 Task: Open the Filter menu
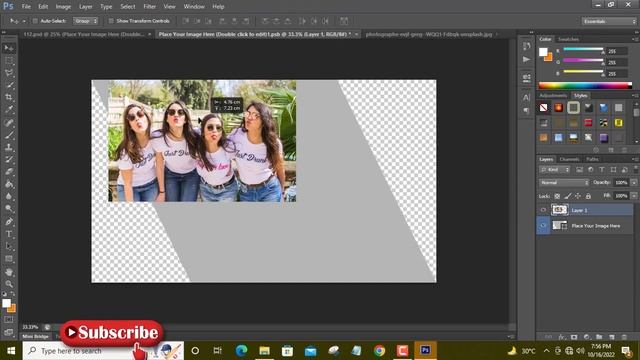click(149, 7)
